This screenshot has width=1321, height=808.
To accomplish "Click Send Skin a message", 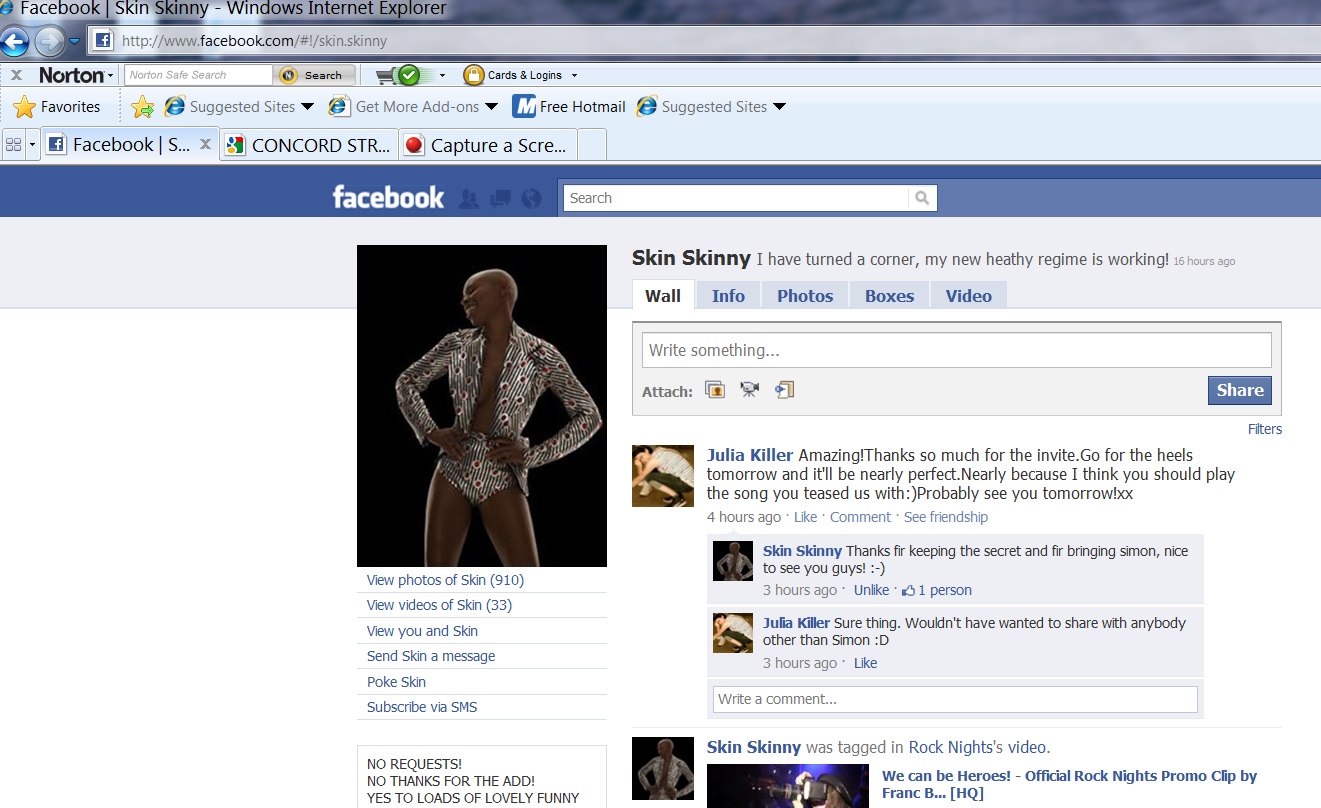I will pos(431,656).
